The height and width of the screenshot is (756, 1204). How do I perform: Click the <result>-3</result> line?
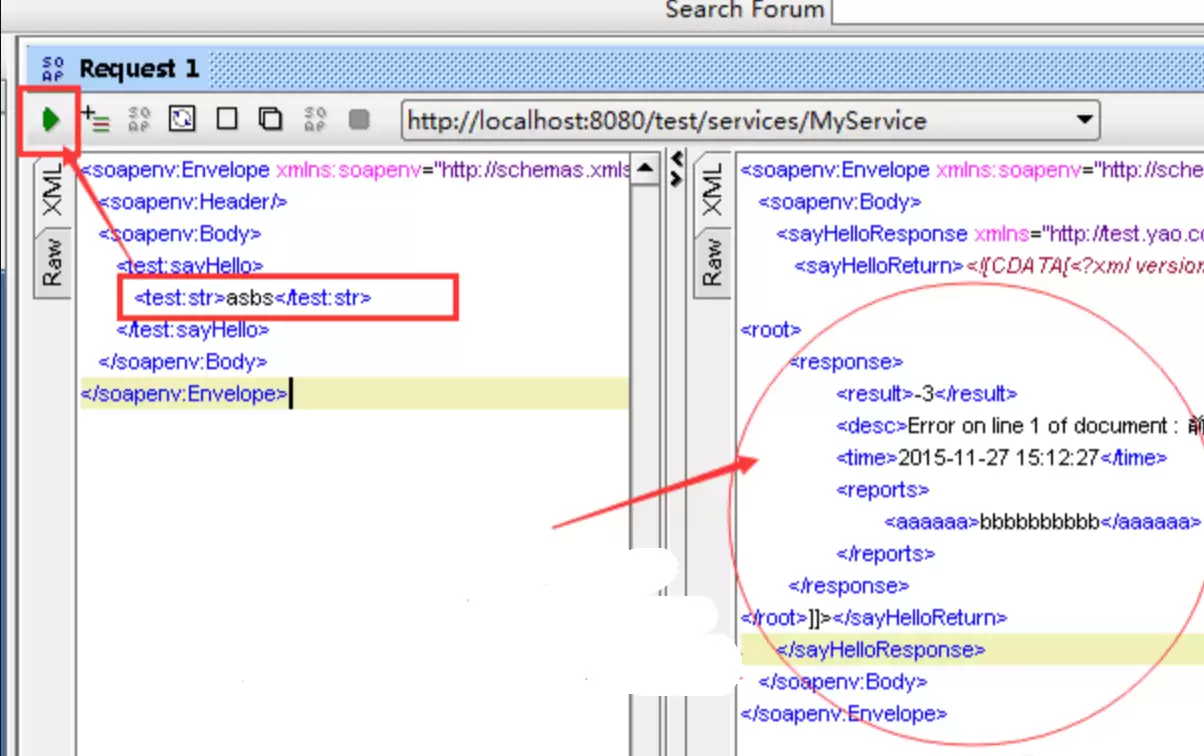click(x=927, y=394)
